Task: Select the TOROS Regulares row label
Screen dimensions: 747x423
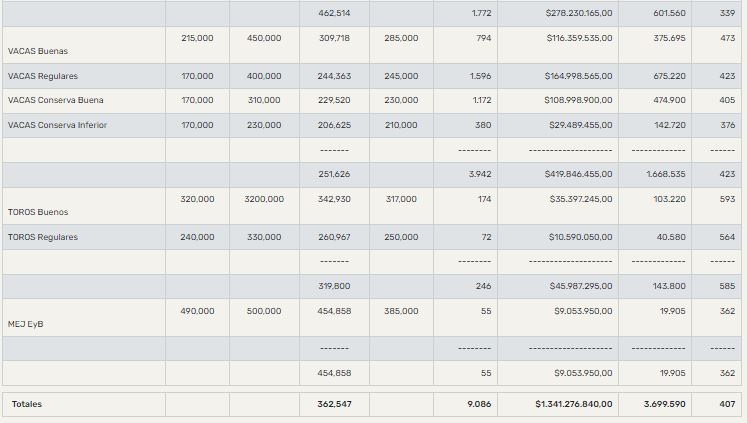Action: tap(42, 237)
